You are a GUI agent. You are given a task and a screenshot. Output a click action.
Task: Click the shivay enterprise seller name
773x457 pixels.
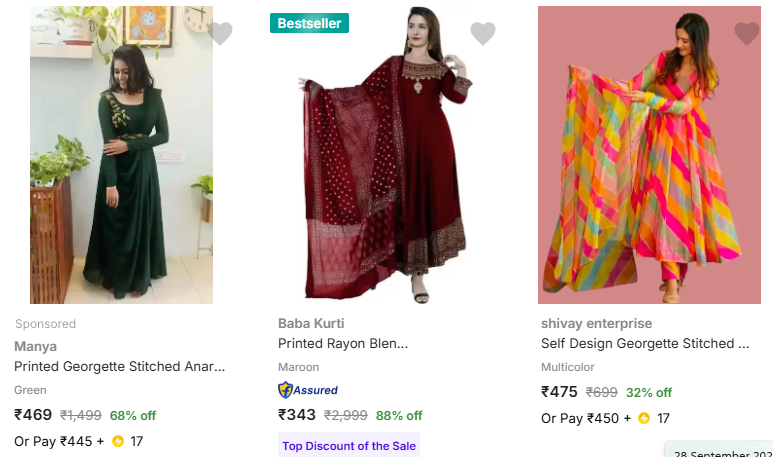596,323
